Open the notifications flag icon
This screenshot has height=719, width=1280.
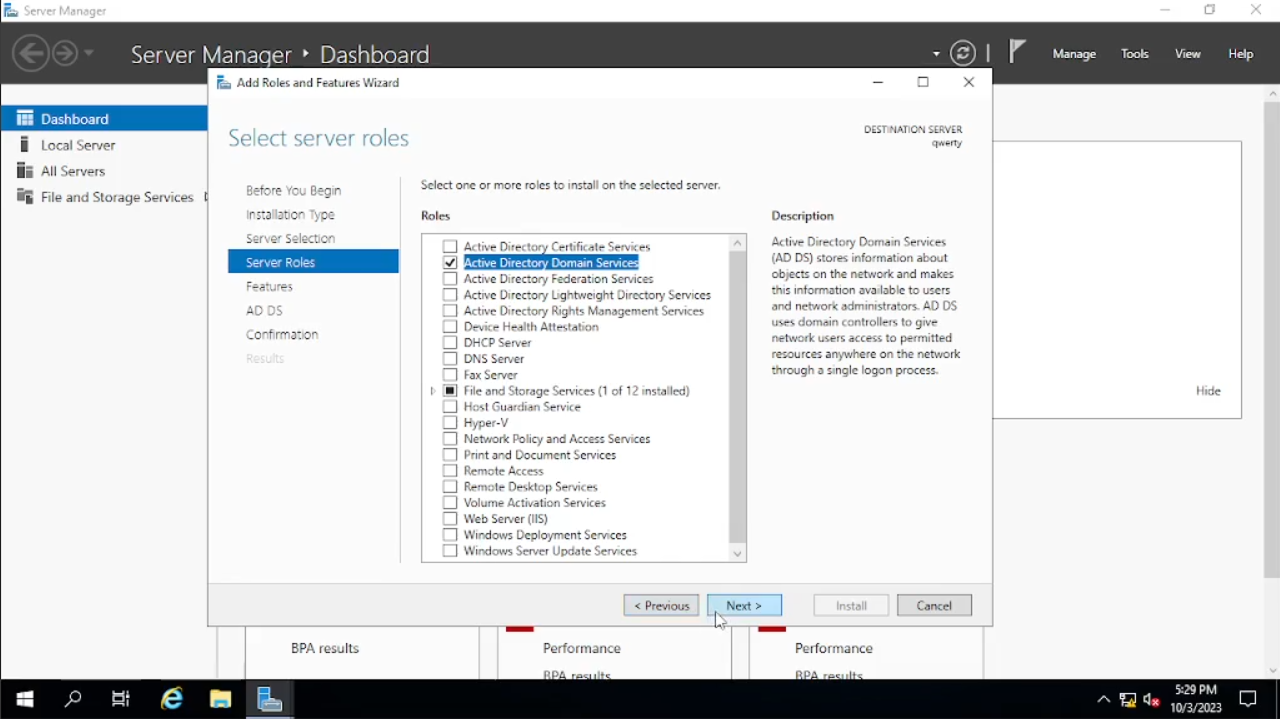click(x=1016, y=52)
